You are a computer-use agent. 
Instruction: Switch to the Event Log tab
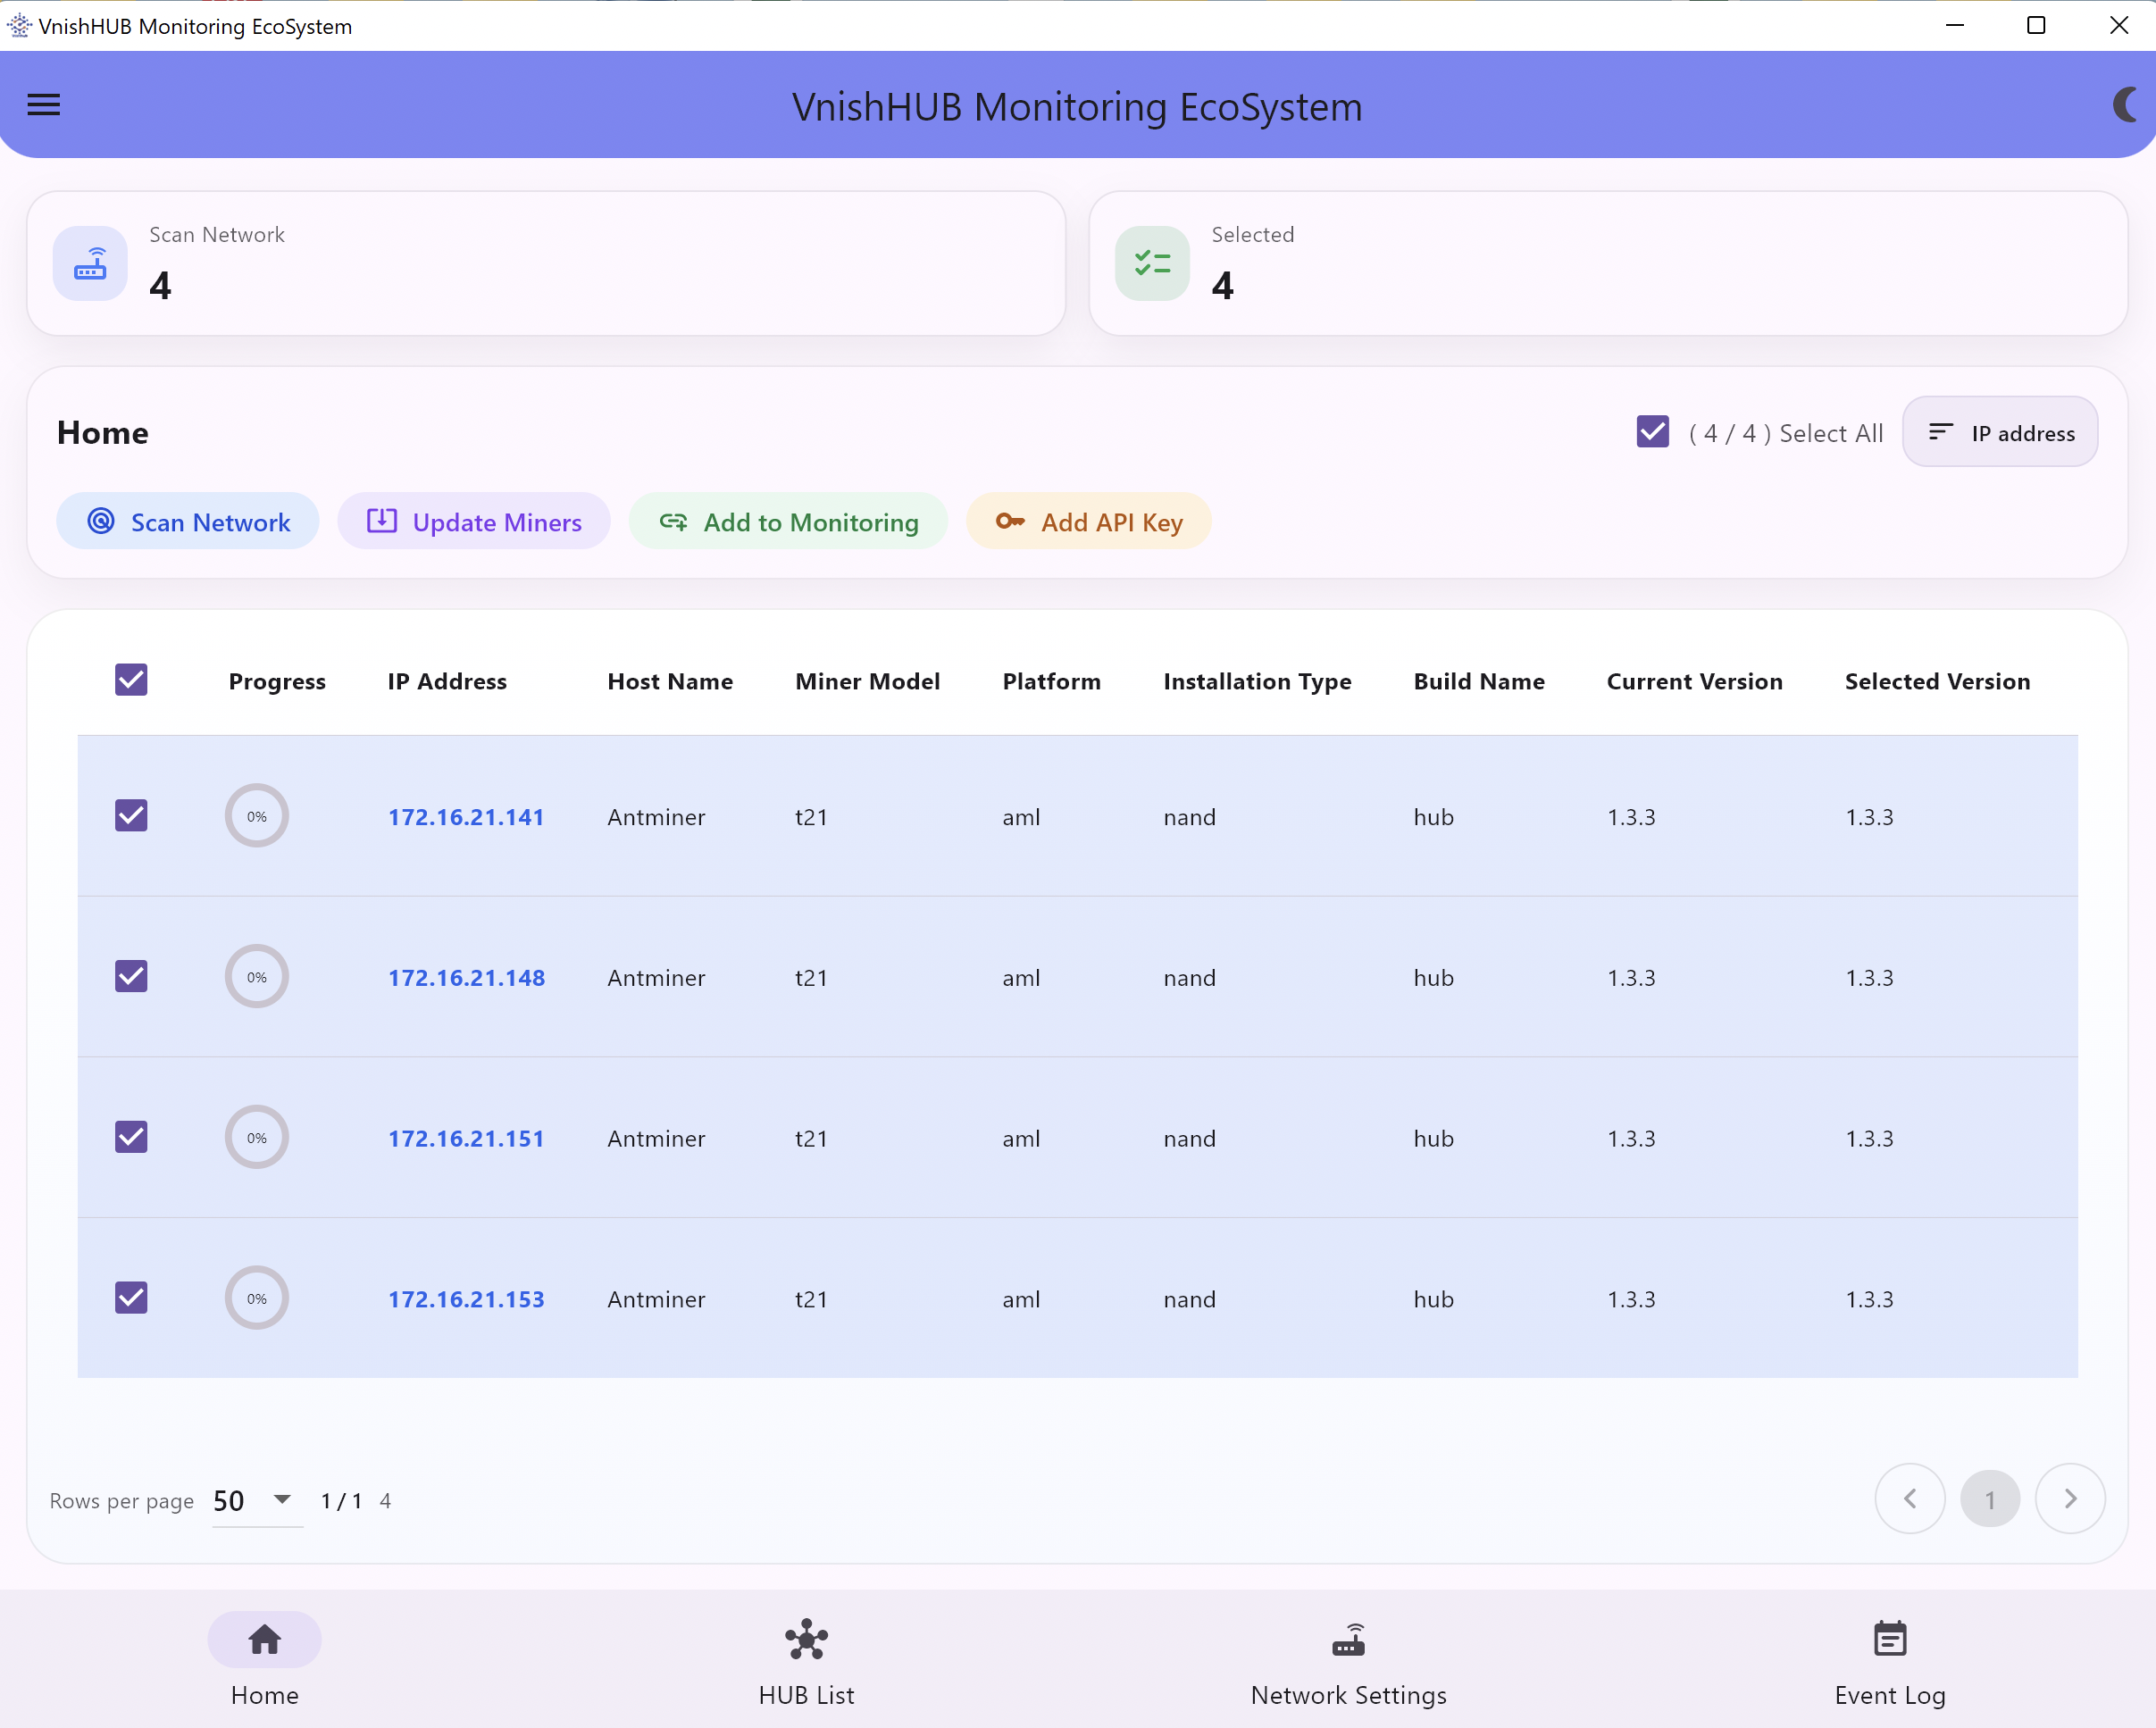[1890, 1662]
